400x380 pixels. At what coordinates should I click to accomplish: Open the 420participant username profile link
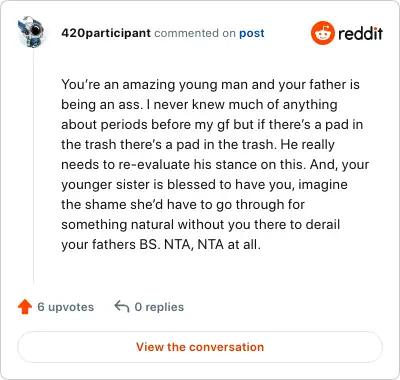(x=106, y=33)
